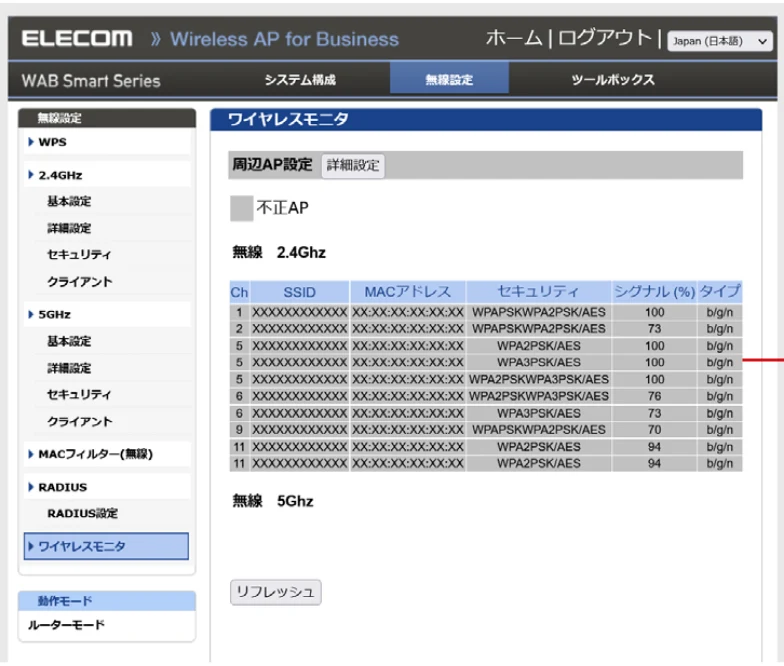Open MACフィルター(無線) menu item
This screenshot has height=666, width=784.
[x=96, y=454]
